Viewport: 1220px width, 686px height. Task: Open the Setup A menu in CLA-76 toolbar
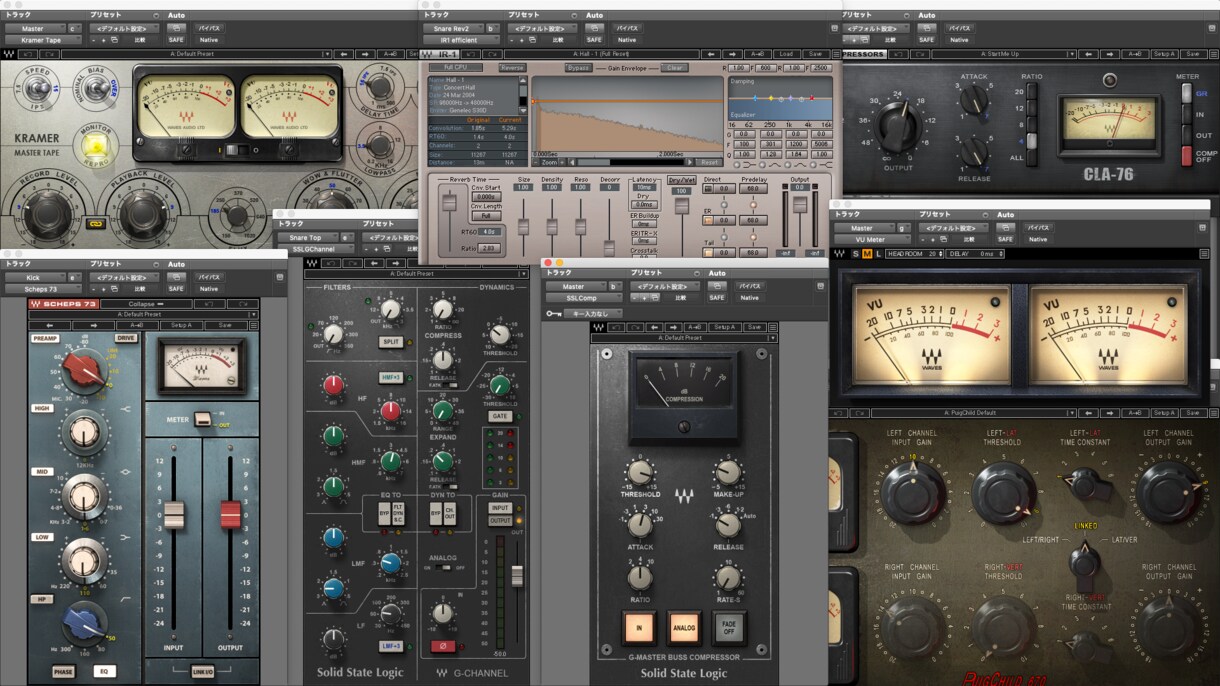tap(1163, 54)
